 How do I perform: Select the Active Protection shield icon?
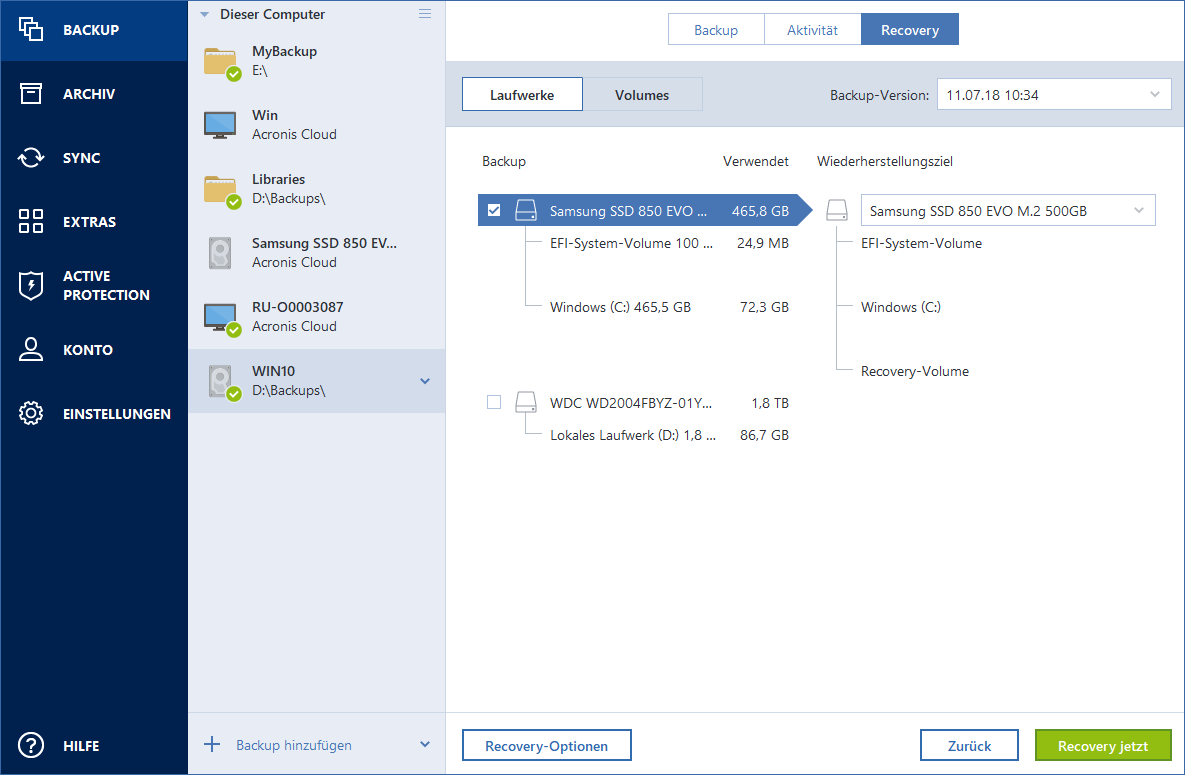point(31,286)
